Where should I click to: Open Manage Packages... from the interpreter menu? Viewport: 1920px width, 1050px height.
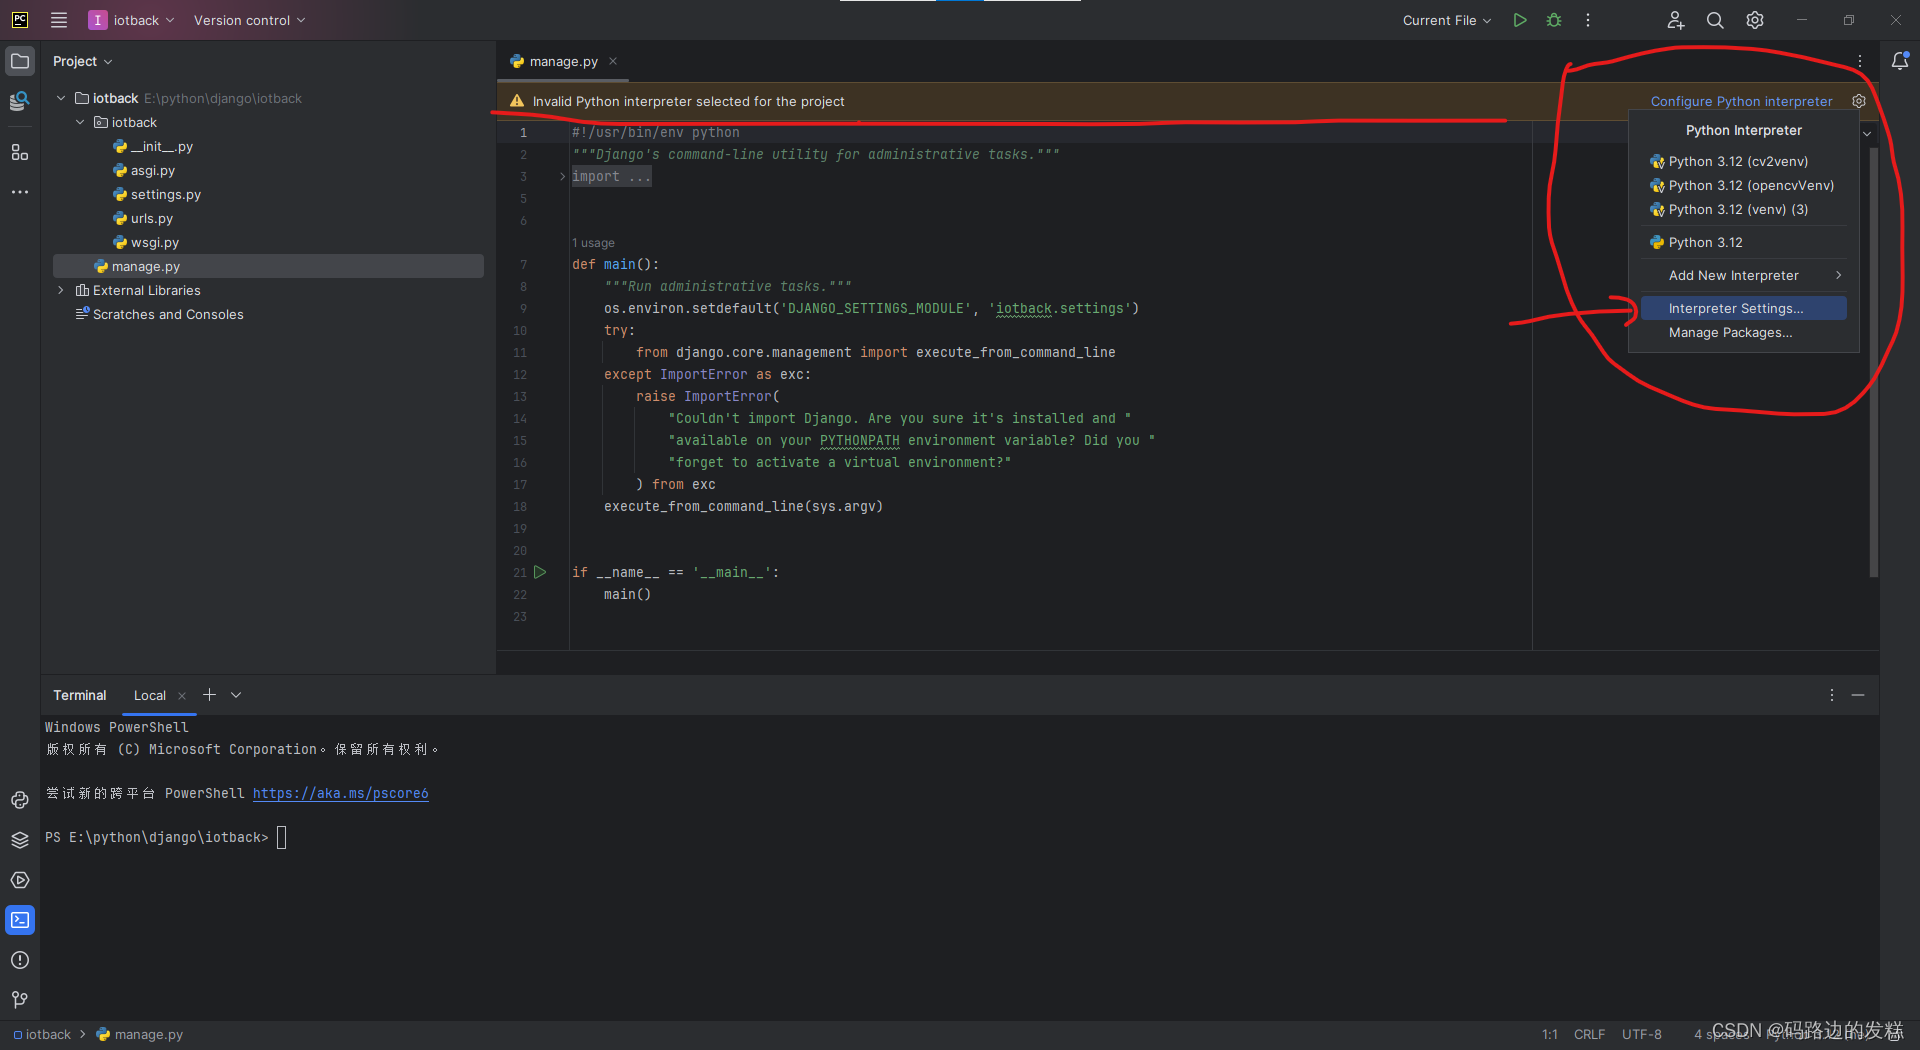pyautogui.click(x=1730, y=332)
